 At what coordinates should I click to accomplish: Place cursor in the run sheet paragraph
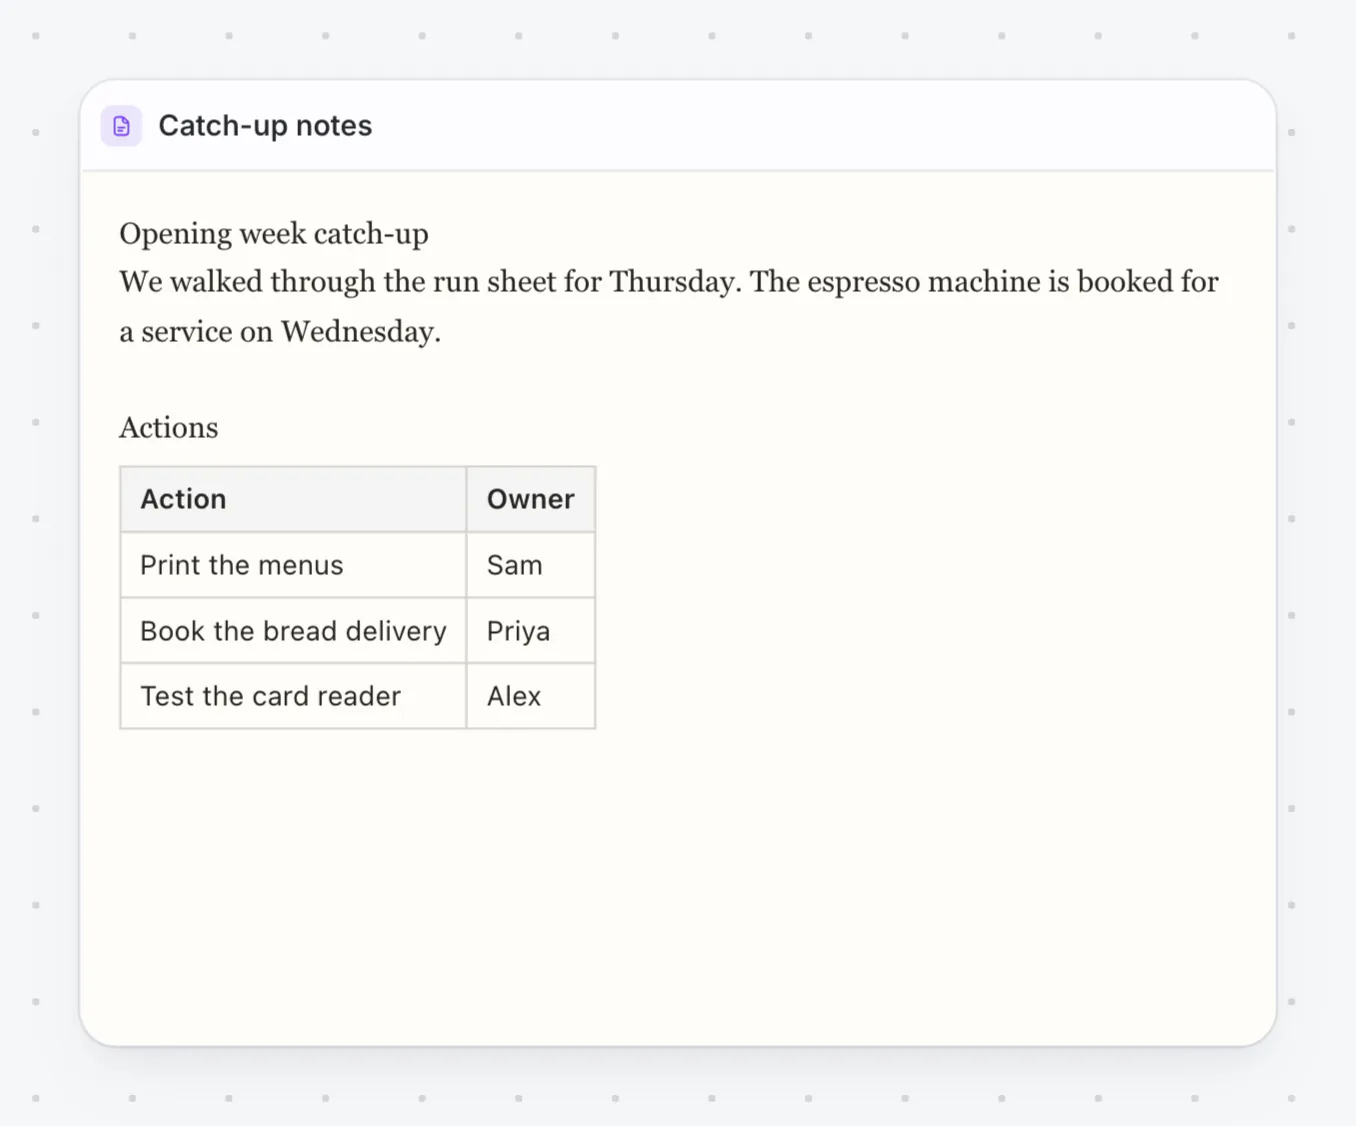(669, 306)
